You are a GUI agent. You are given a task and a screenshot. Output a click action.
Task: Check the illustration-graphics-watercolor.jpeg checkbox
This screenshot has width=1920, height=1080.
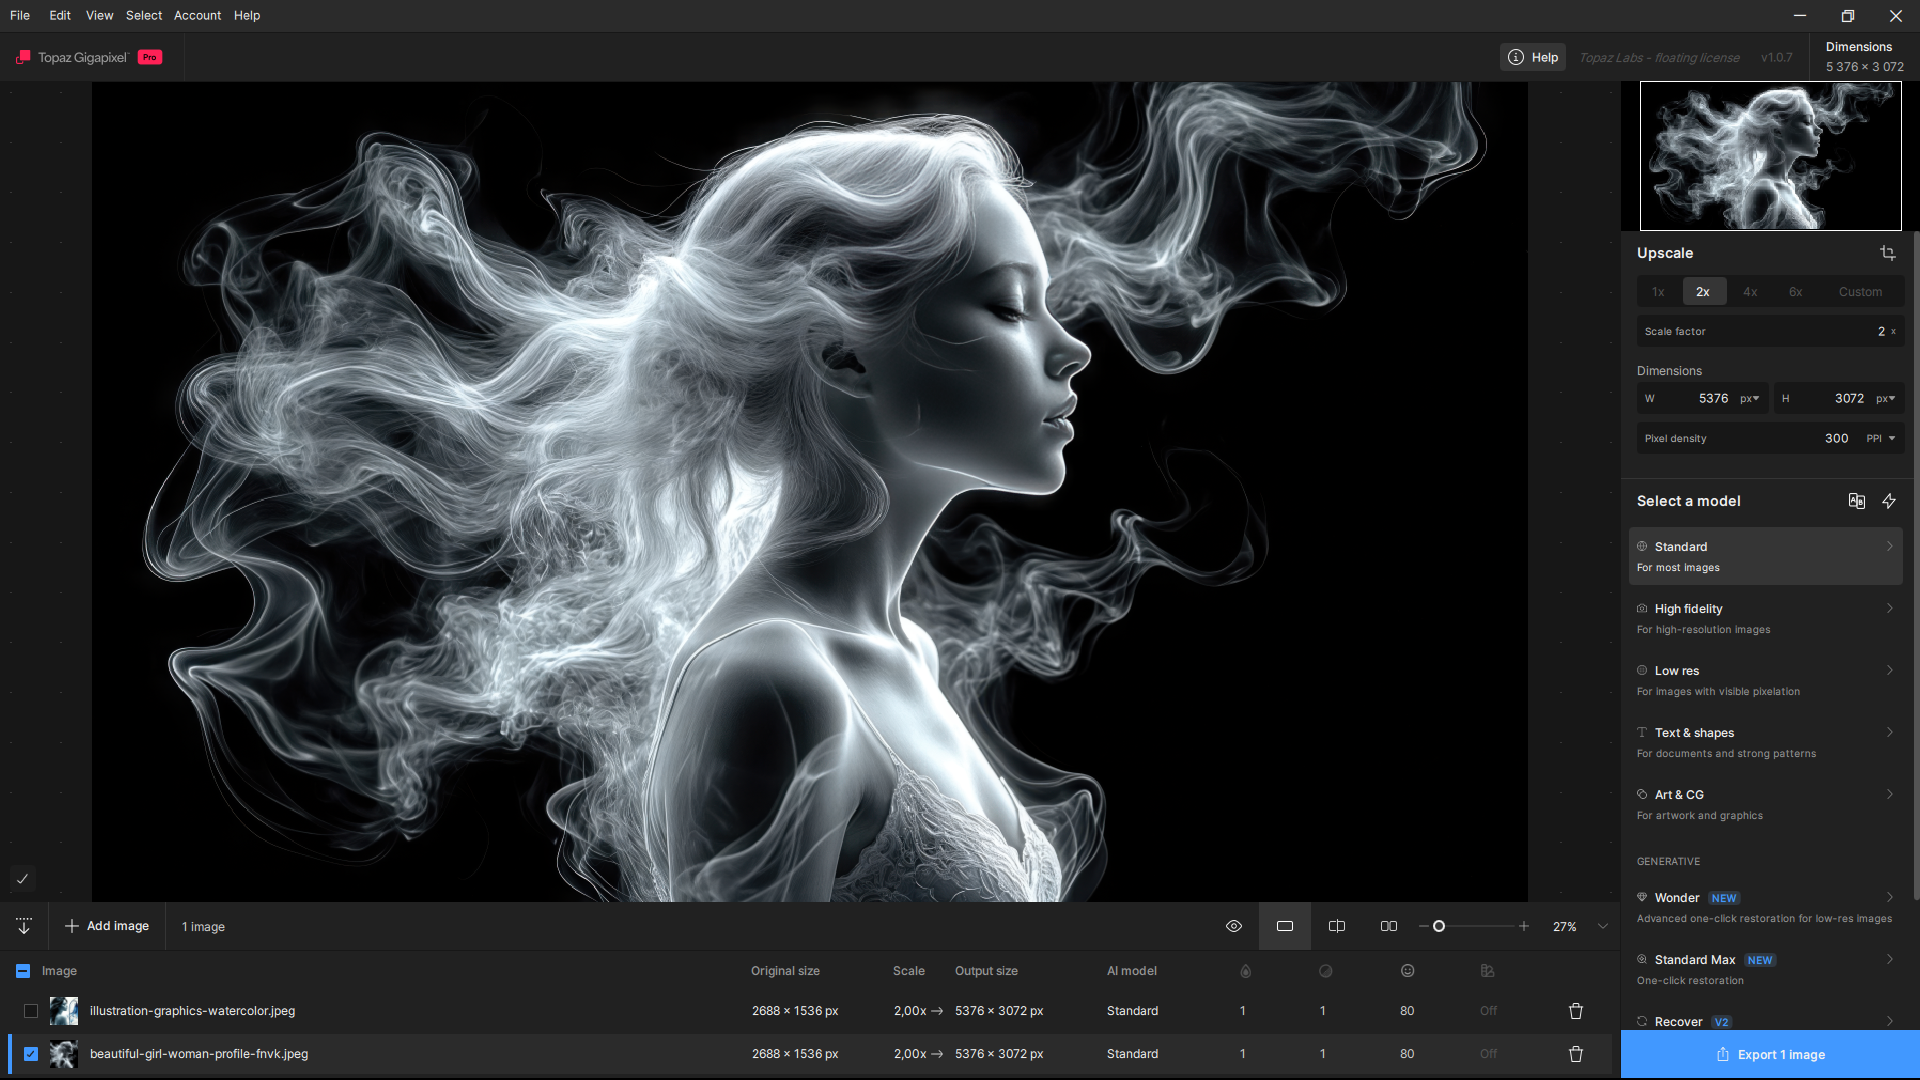31,1011
